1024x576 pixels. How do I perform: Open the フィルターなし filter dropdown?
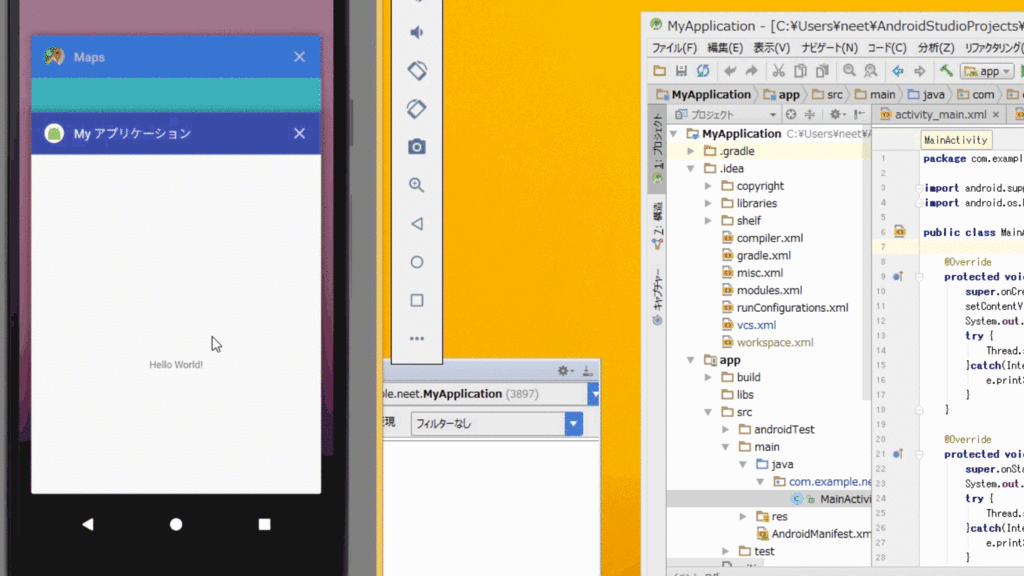coord(496,424)
